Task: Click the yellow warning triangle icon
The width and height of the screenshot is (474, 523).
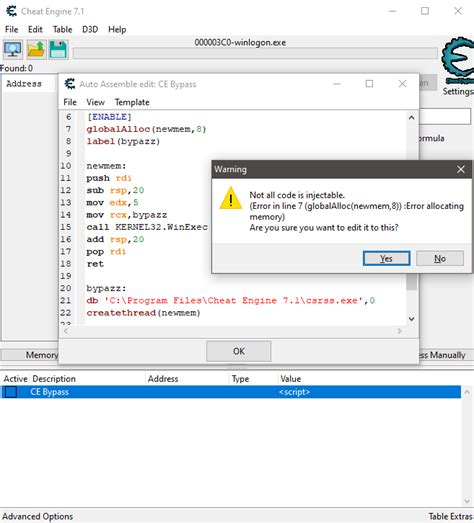Action: click(230, 199)
